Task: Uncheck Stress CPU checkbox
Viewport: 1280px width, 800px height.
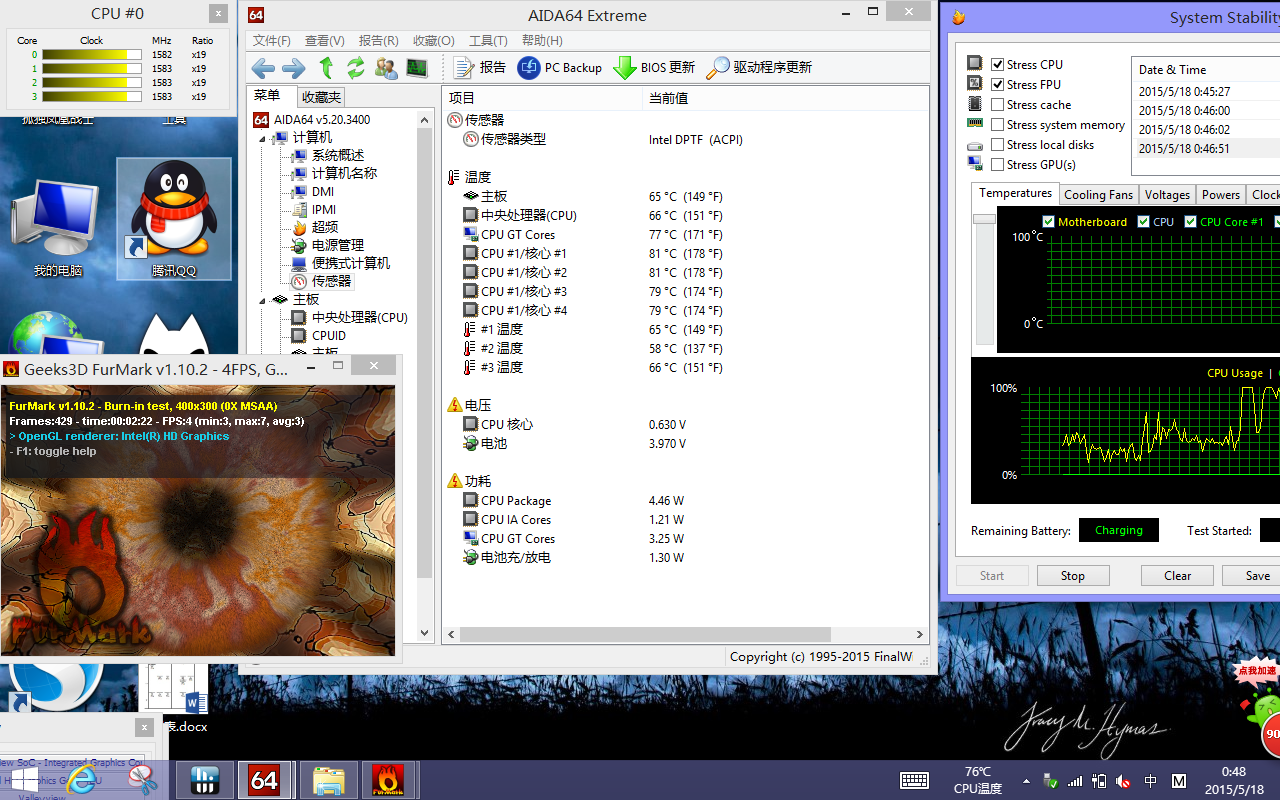Action: pos(997,64)
